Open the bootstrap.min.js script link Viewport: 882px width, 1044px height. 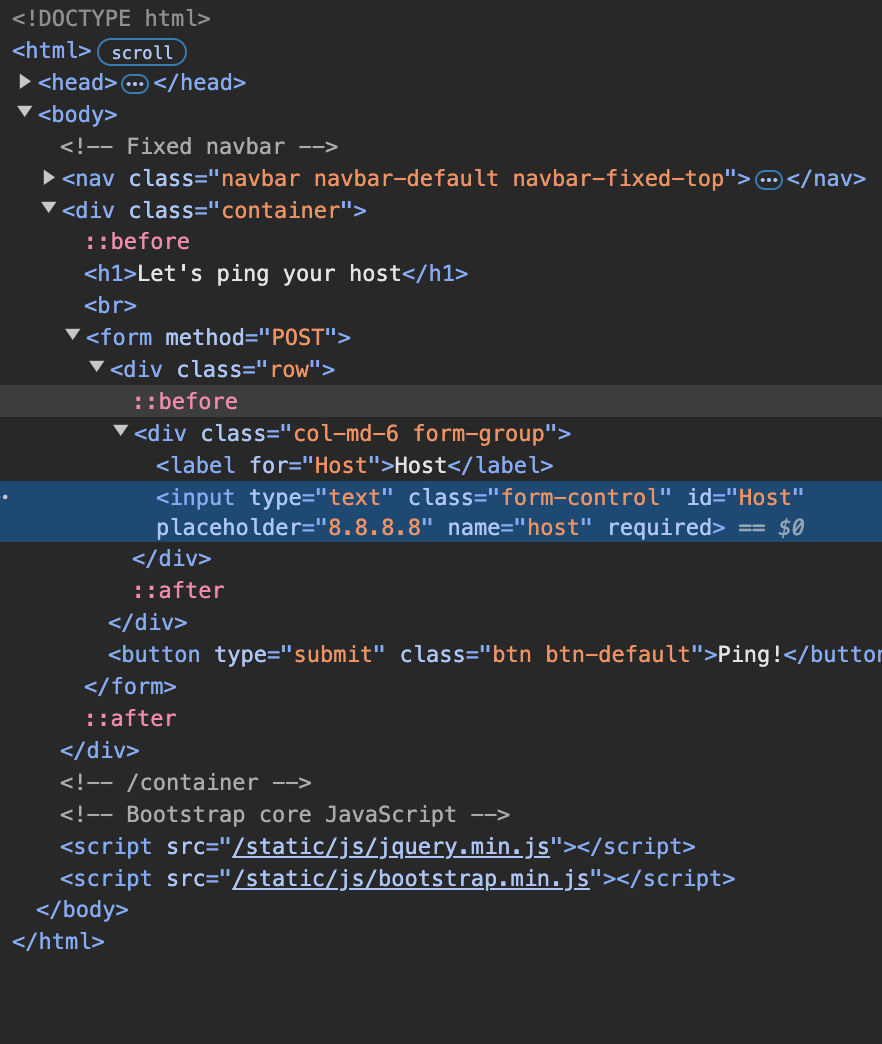(411, 878)
